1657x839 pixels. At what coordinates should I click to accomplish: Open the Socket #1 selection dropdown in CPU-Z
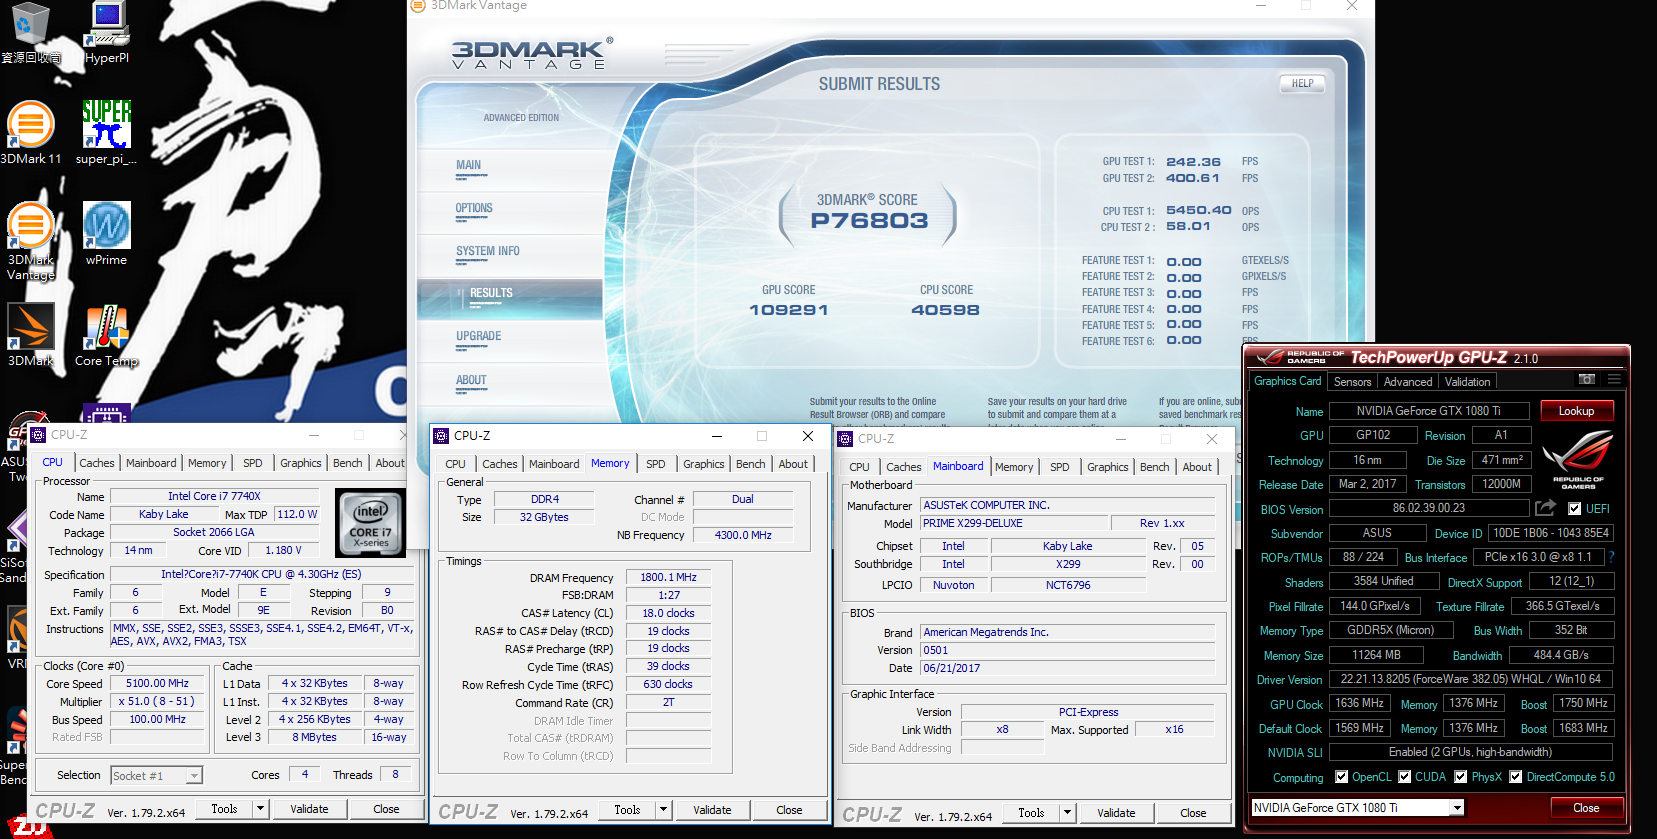pyautogui.click(x=195, y=776)
